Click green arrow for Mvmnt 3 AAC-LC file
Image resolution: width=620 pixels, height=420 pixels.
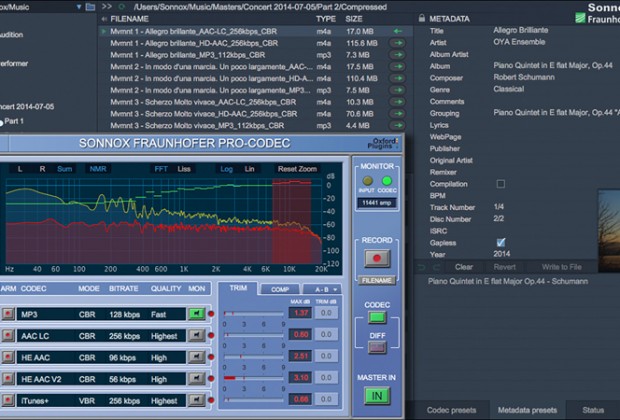point(398,102)
